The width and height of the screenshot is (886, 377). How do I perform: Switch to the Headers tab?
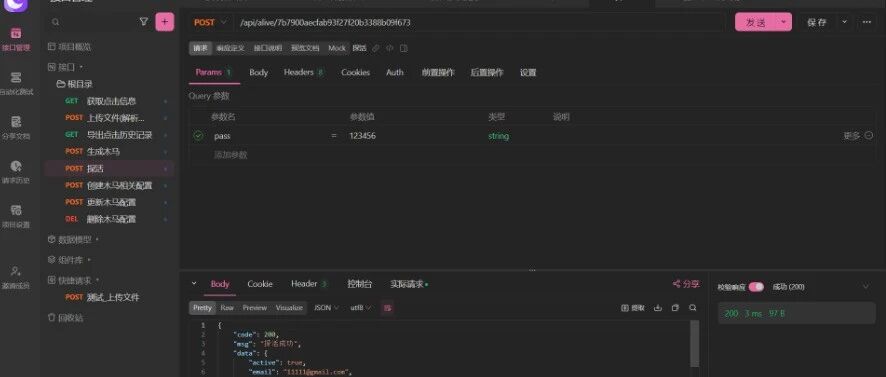(x=303, y=73)
